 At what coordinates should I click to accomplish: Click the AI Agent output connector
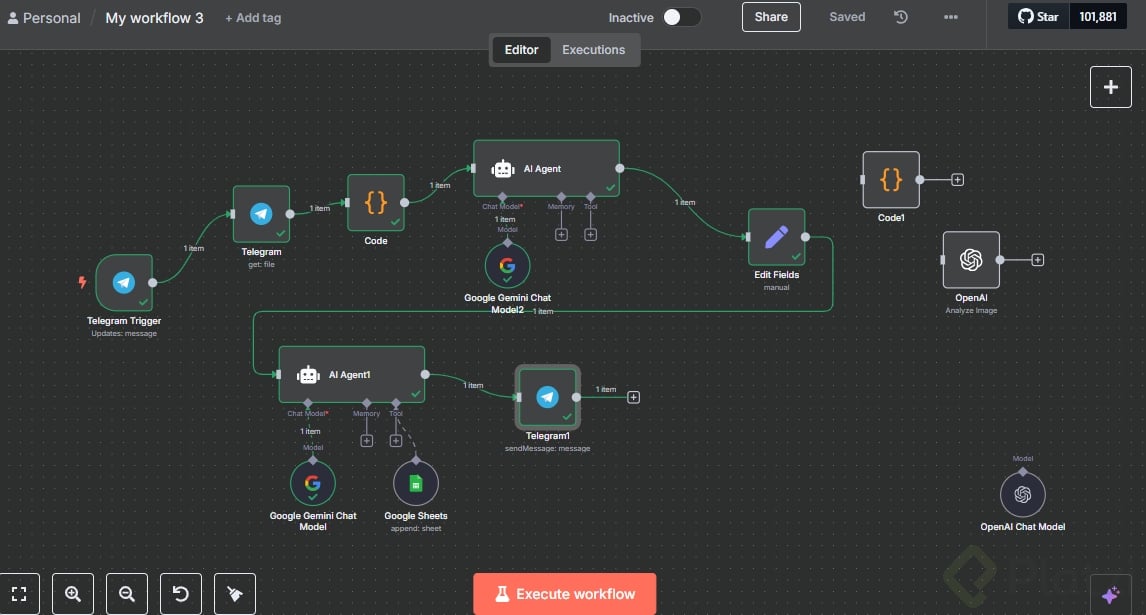620,168
